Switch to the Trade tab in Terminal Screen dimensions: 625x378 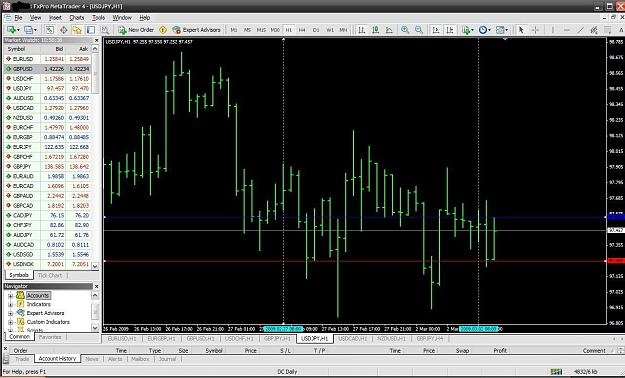click(22, 359)
